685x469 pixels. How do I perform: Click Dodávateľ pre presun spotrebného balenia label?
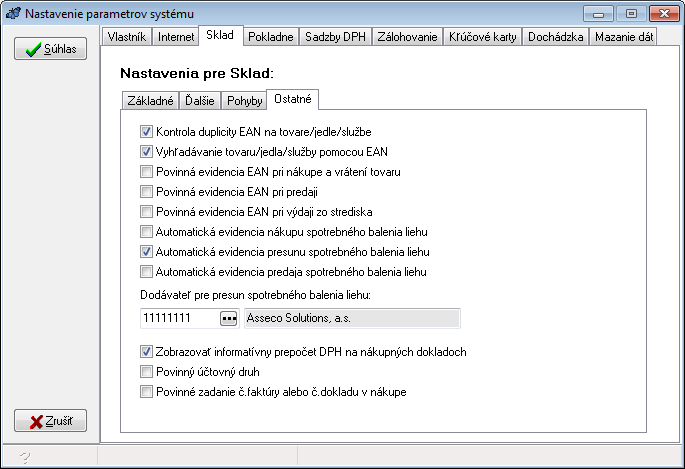pos(255,295)
